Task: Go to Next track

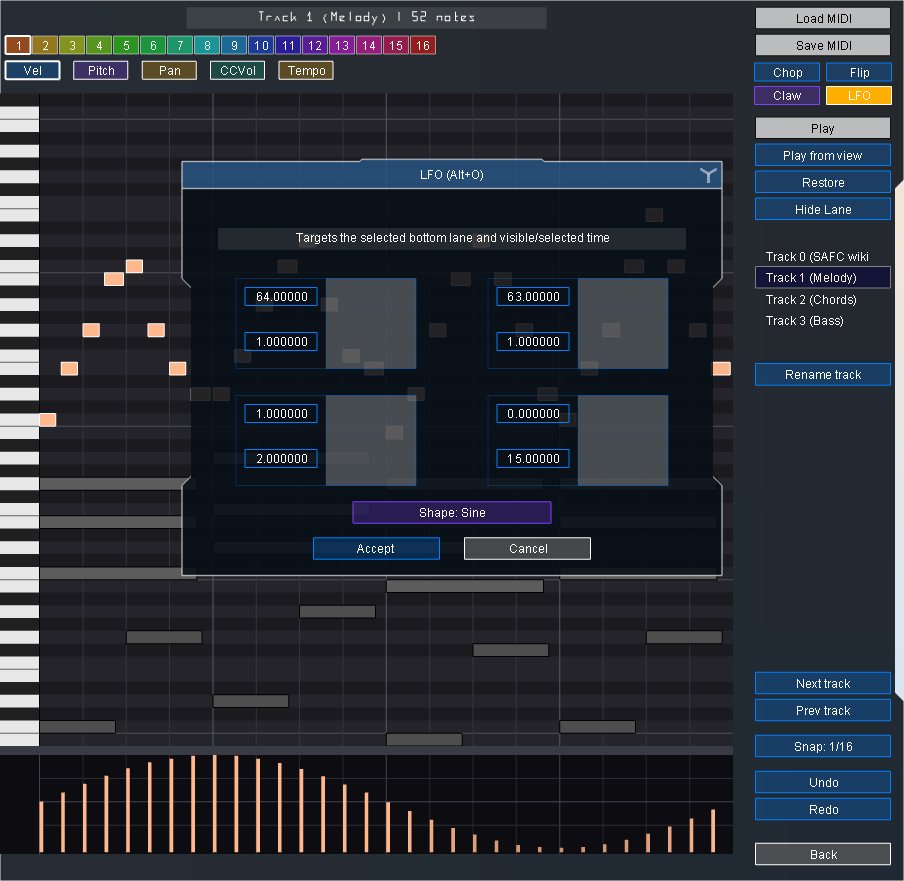Action: tap(823, 684)
